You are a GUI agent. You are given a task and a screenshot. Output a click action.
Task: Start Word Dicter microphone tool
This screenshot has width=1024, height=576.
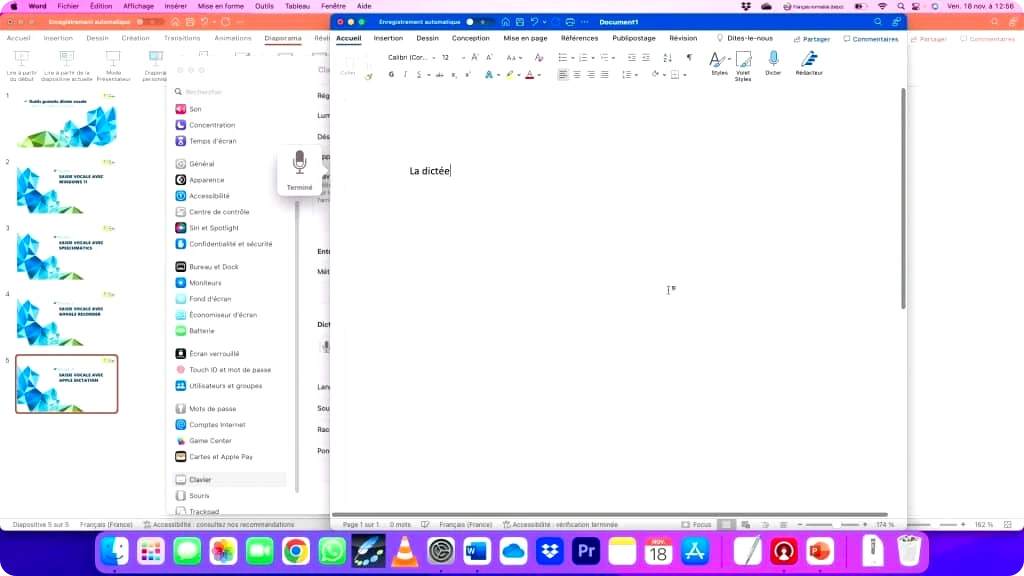tap(773, 63)
